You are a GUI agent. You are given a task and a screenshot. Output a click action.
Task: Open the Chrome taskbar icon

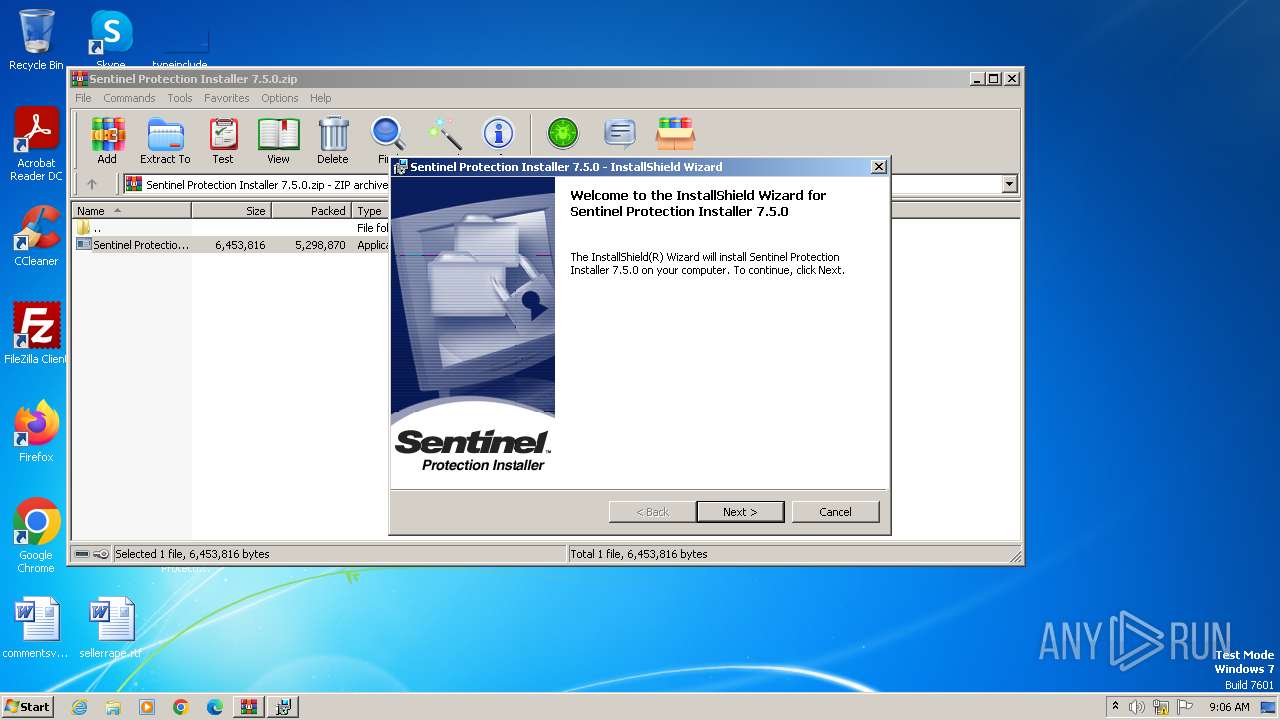181,707
